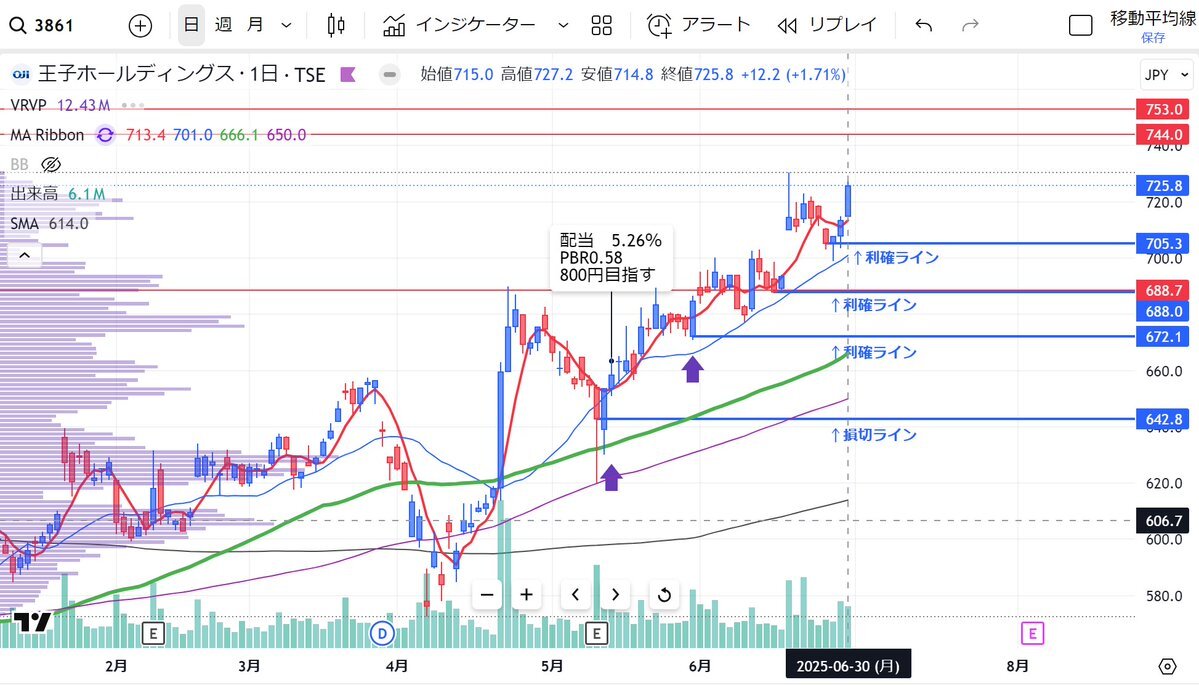Click dividend D marker near April
This screenshot has width=1199, height=685.
(x=382, y=633)
